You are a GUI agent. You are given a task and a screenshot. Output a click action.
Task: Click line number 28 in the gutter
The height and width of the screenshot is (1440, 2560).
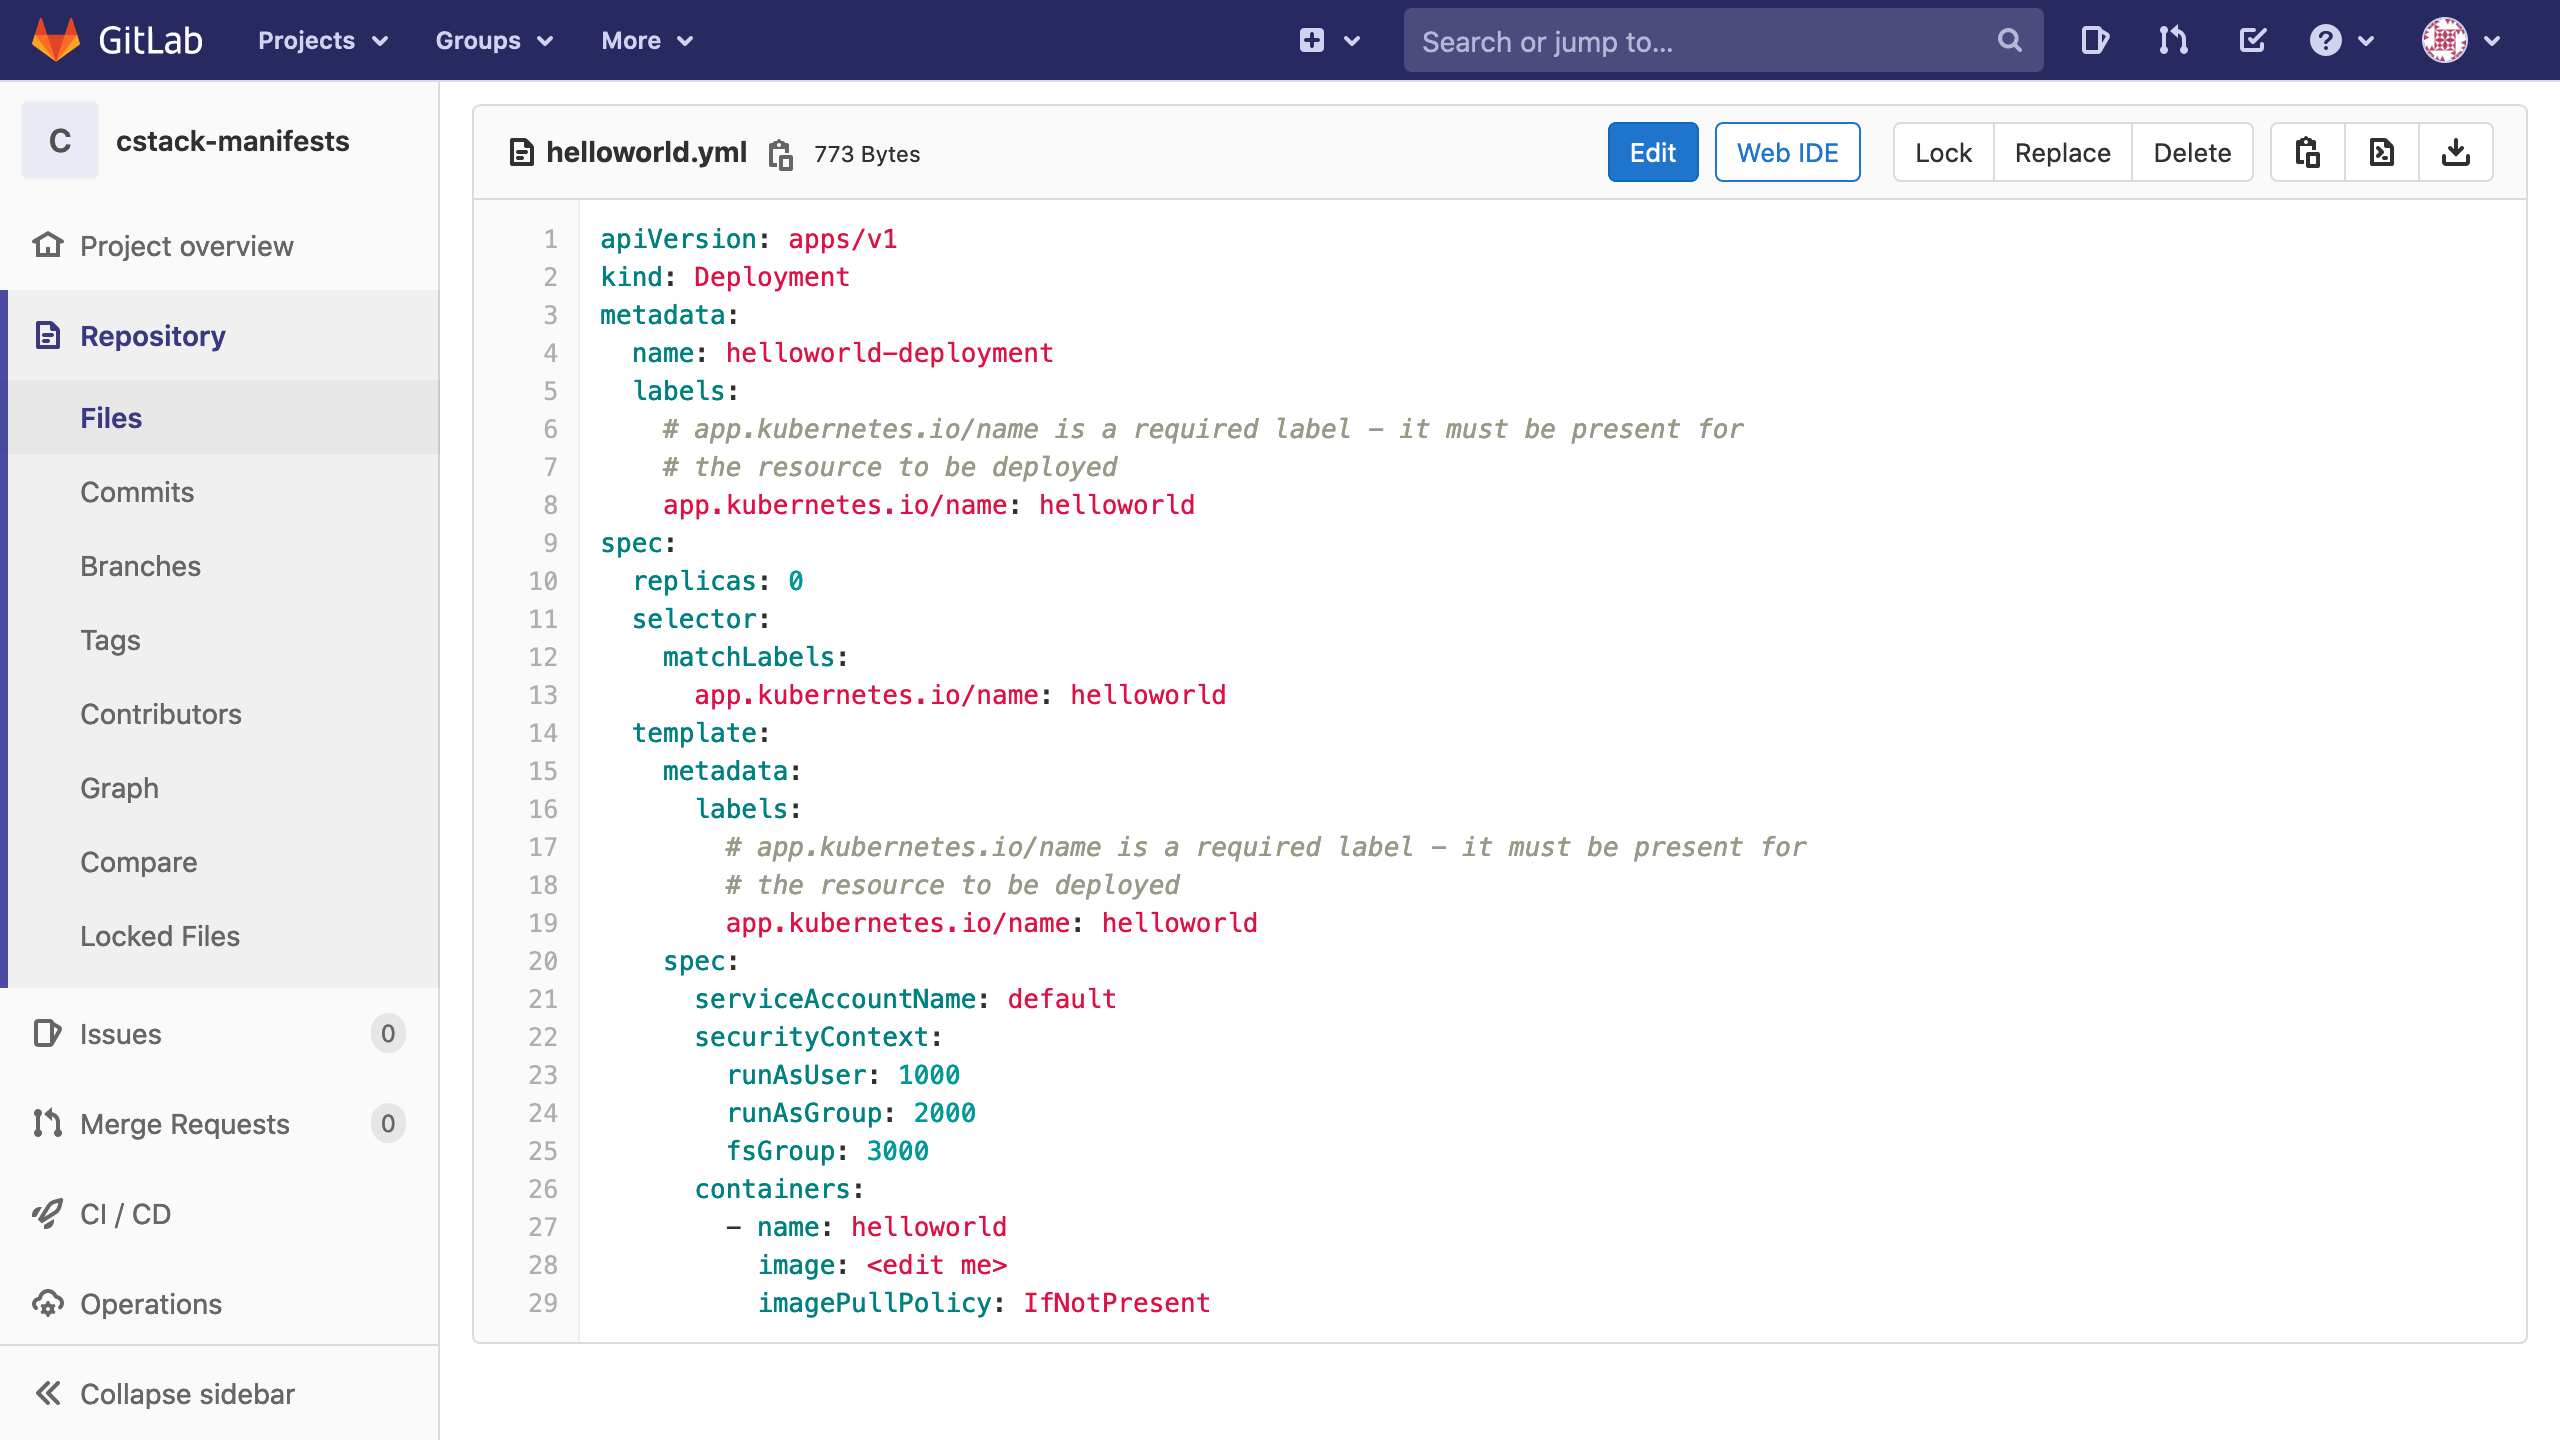[543, 1265]
